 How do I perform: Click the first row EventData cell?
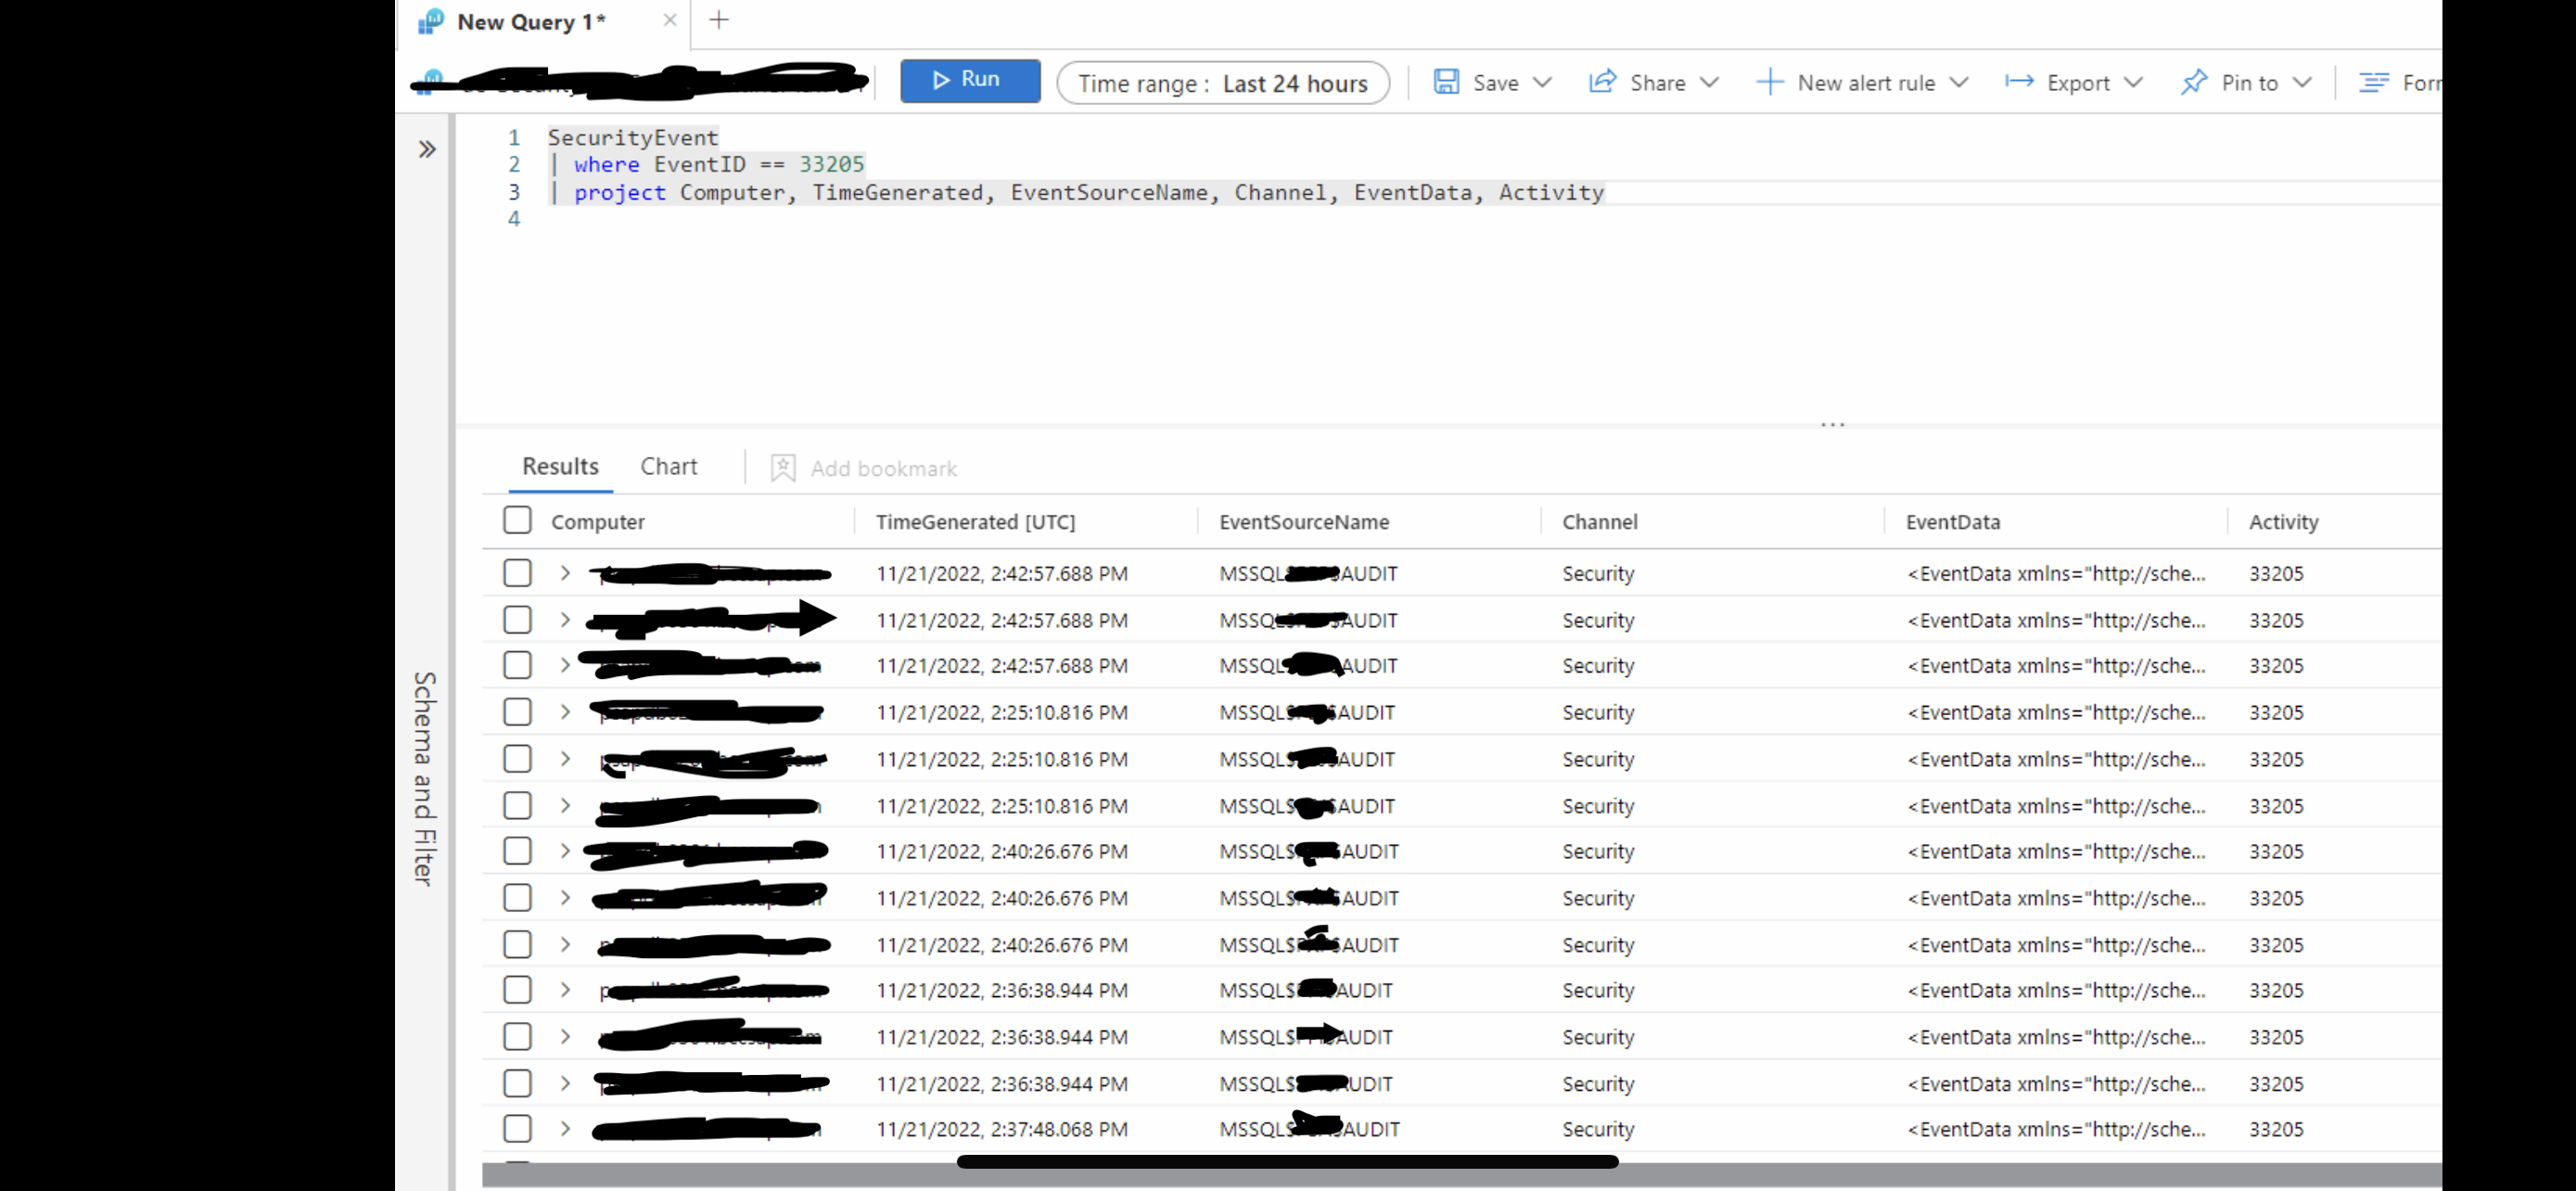pos(2056,574)
